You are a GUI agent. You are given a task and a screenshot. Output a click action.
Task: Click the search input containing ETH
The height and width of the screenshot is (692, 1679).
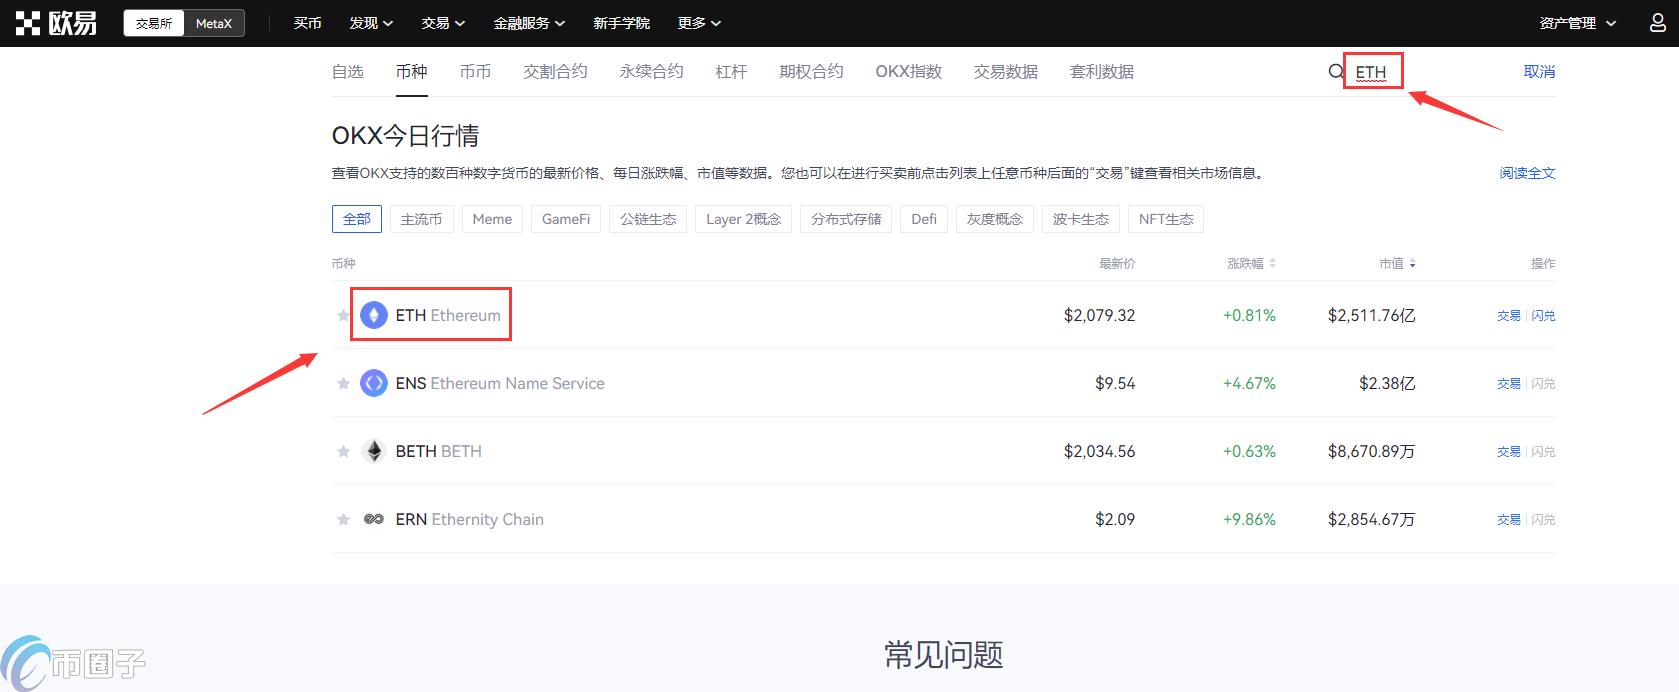click(1373, 71)
